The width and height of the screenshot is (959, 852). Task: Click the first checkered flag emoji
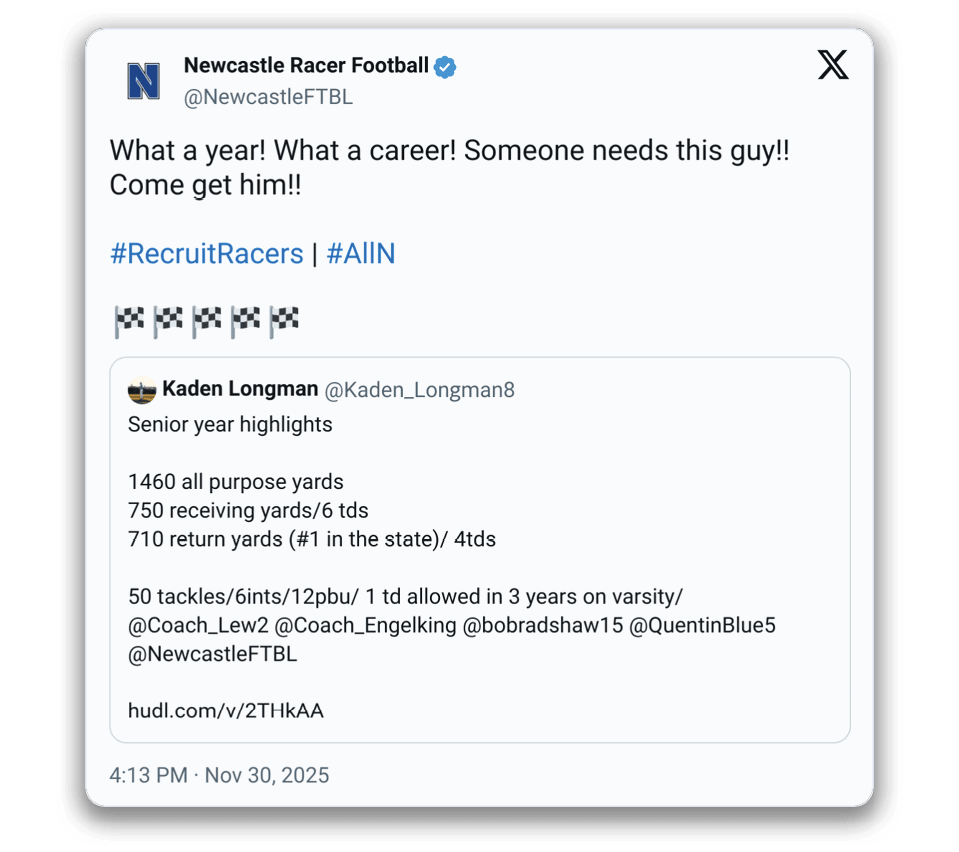[x=129, y=321]
